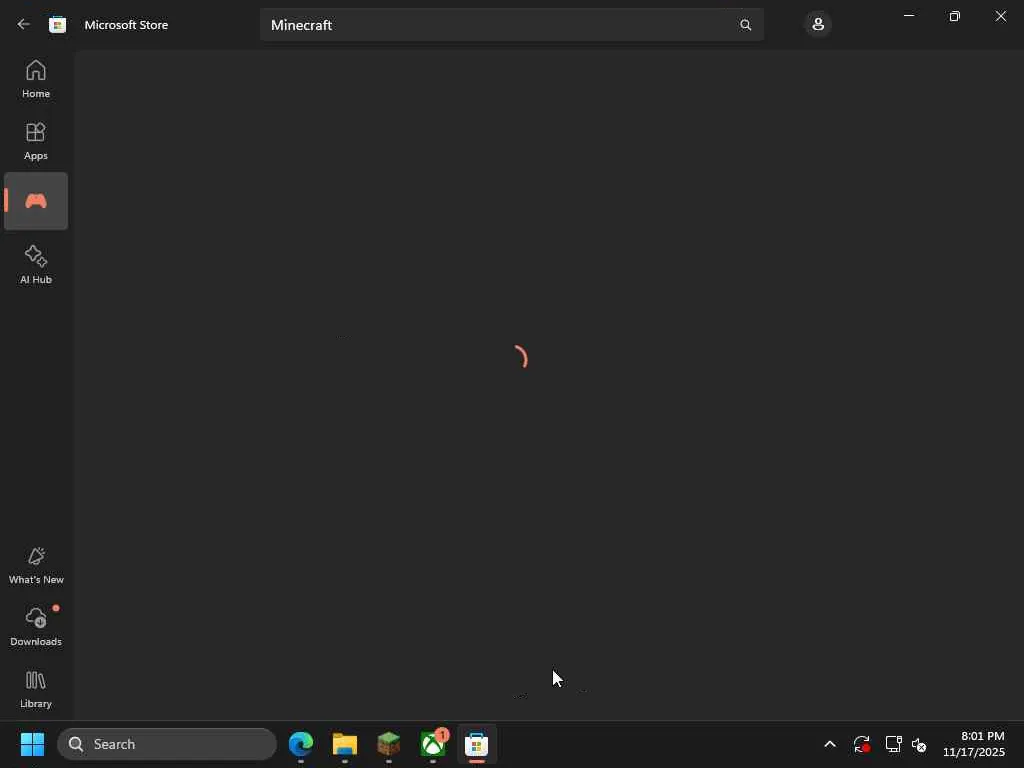Open the Windows Start menu

point(32,744)
